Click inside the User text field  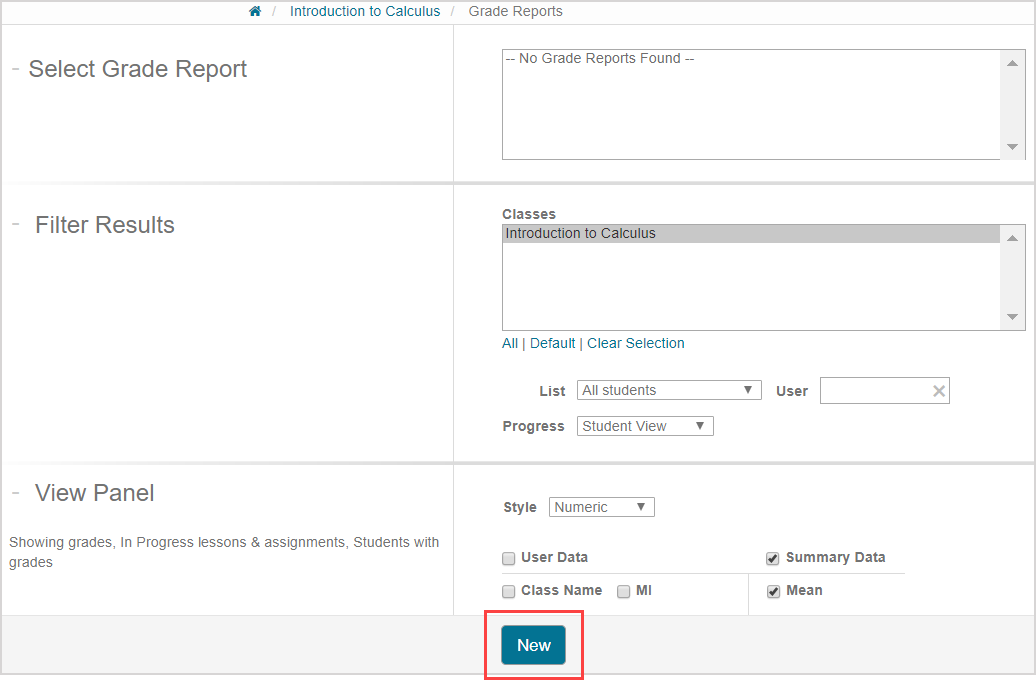[x=875, y=390]
